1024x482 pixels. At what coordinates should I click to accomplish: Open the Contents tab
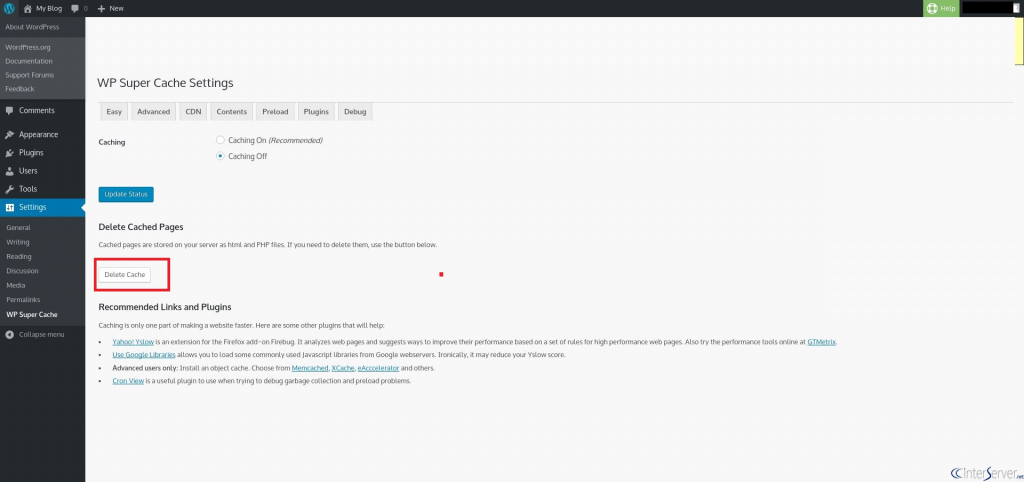[231, 112]
